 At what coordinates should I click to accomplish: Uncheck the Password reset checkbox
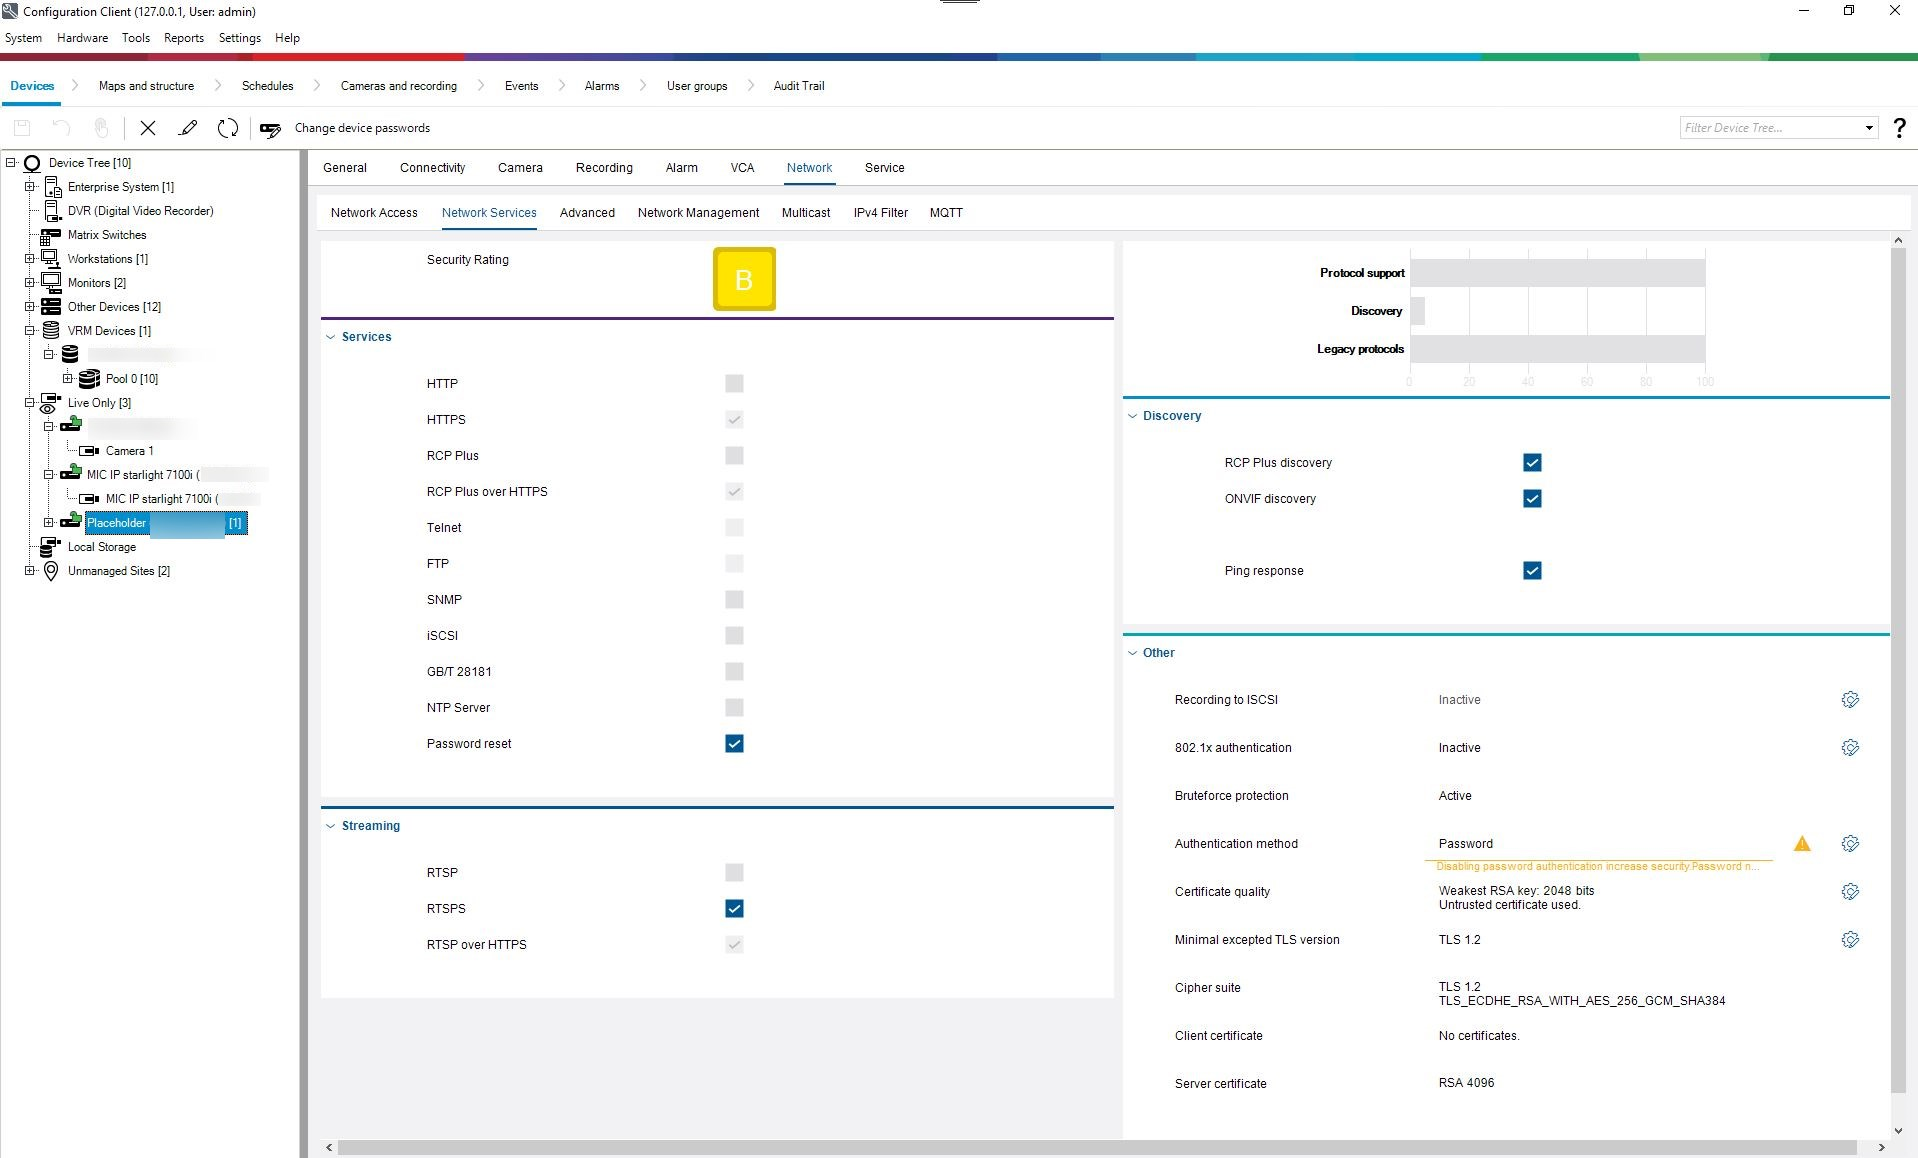[x=734, y=744]
